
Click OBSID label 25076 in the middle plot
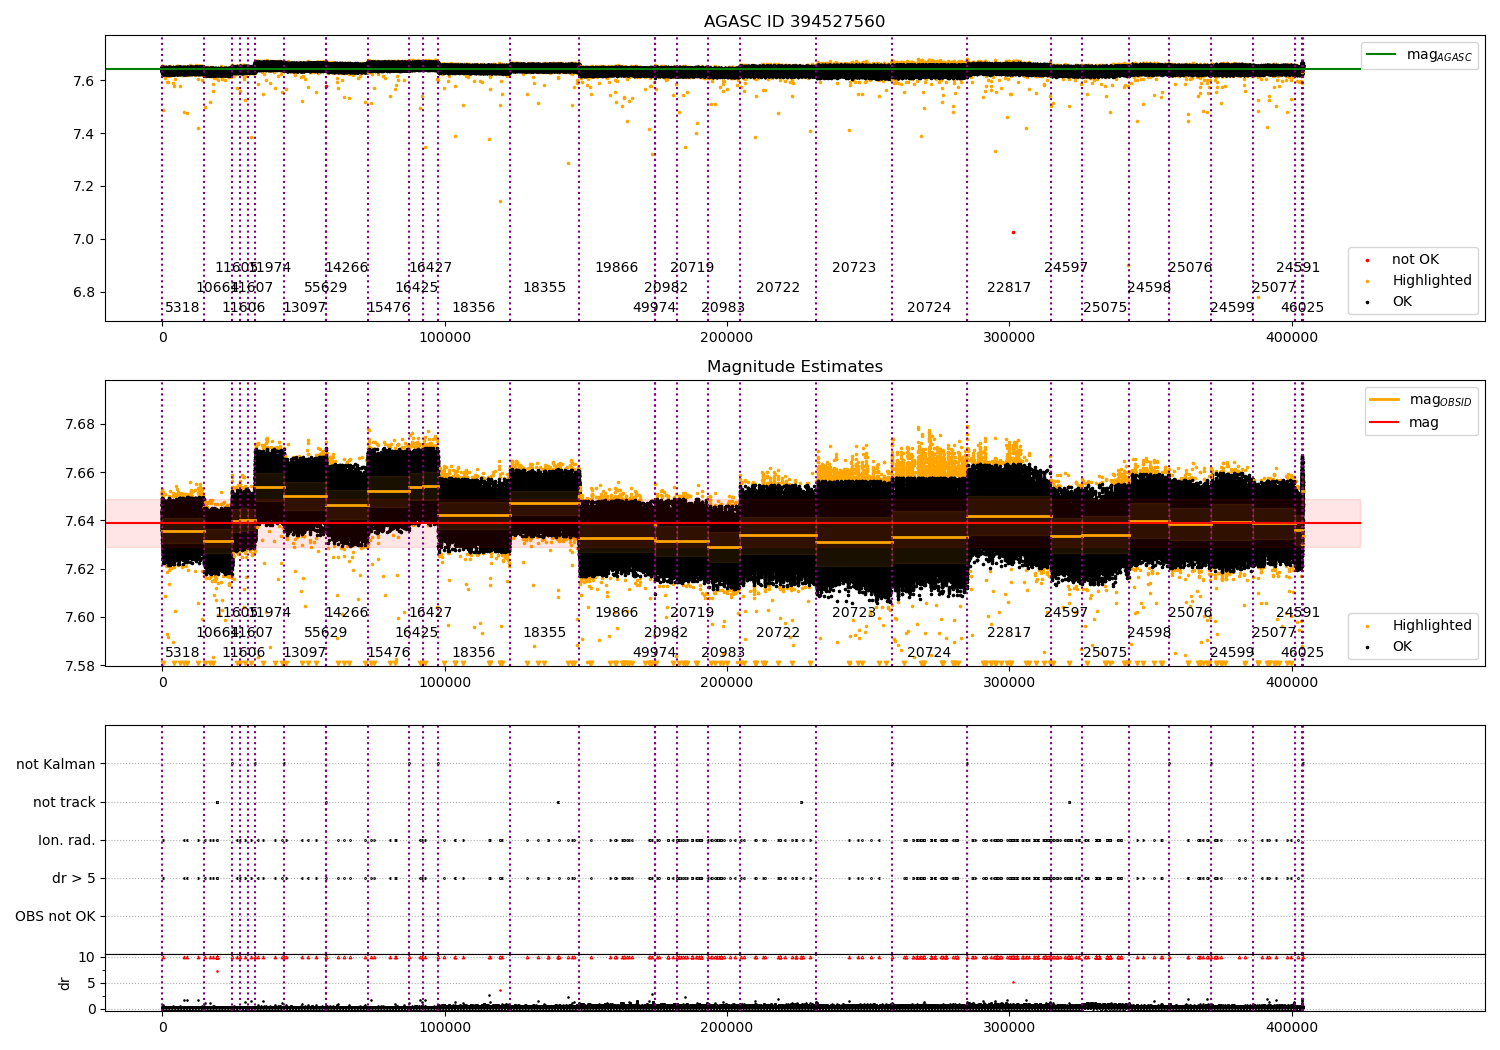tap(1190, 613)
